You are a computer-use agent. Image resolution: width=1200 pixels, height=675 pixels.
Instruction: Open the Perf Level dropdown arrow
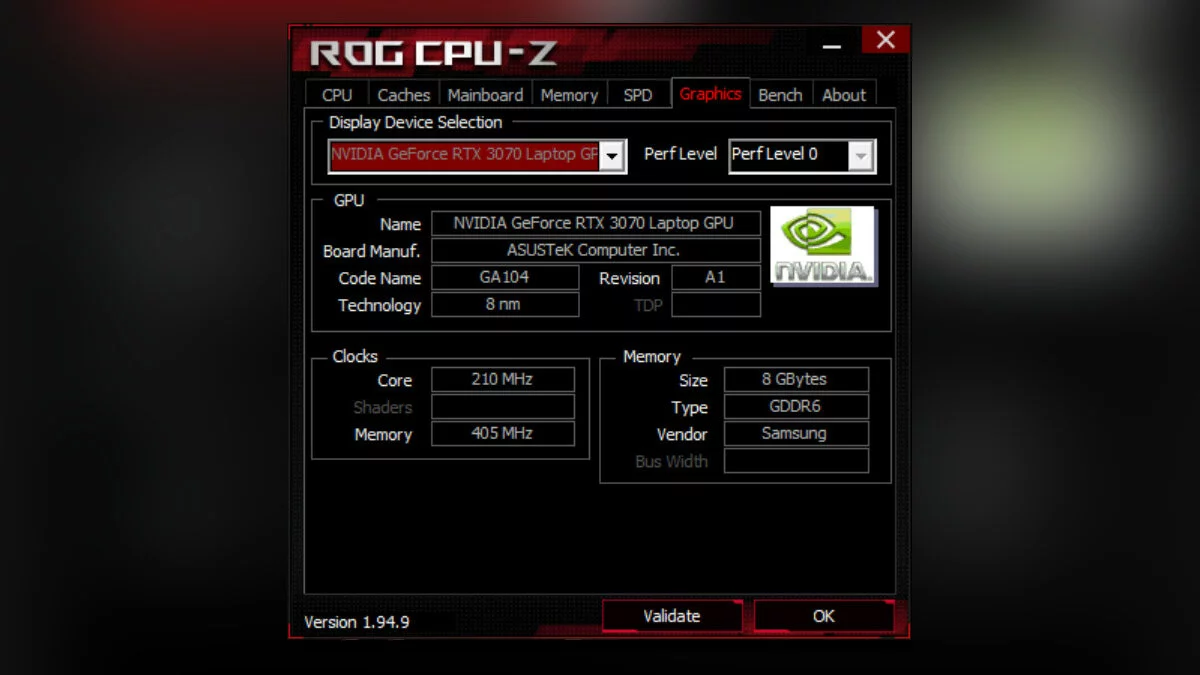861,156
